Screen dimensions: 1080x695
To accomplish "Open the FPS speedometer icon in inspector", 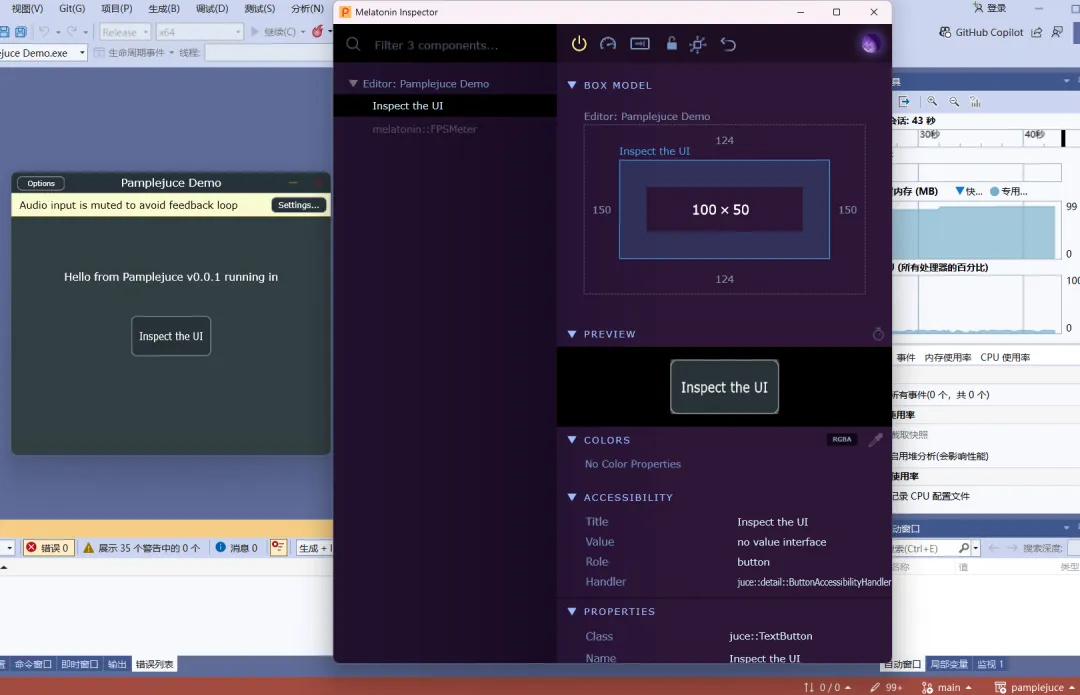I will click(x=608, y=44).
